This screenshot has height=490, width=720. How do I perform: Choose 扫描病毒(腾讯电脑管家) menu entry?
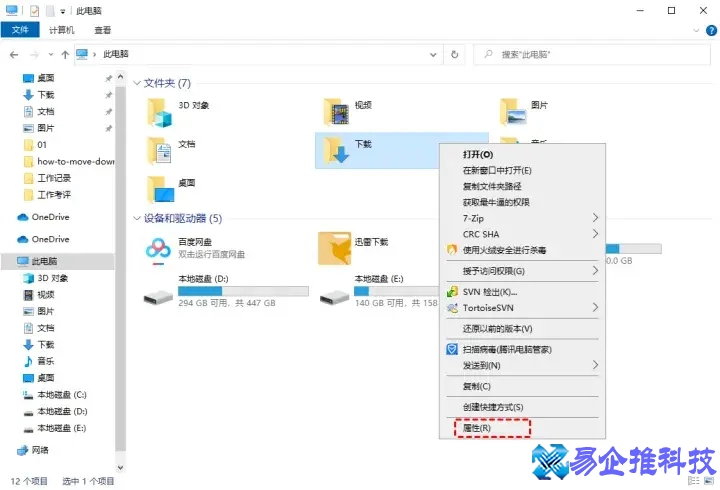point(507,349)
